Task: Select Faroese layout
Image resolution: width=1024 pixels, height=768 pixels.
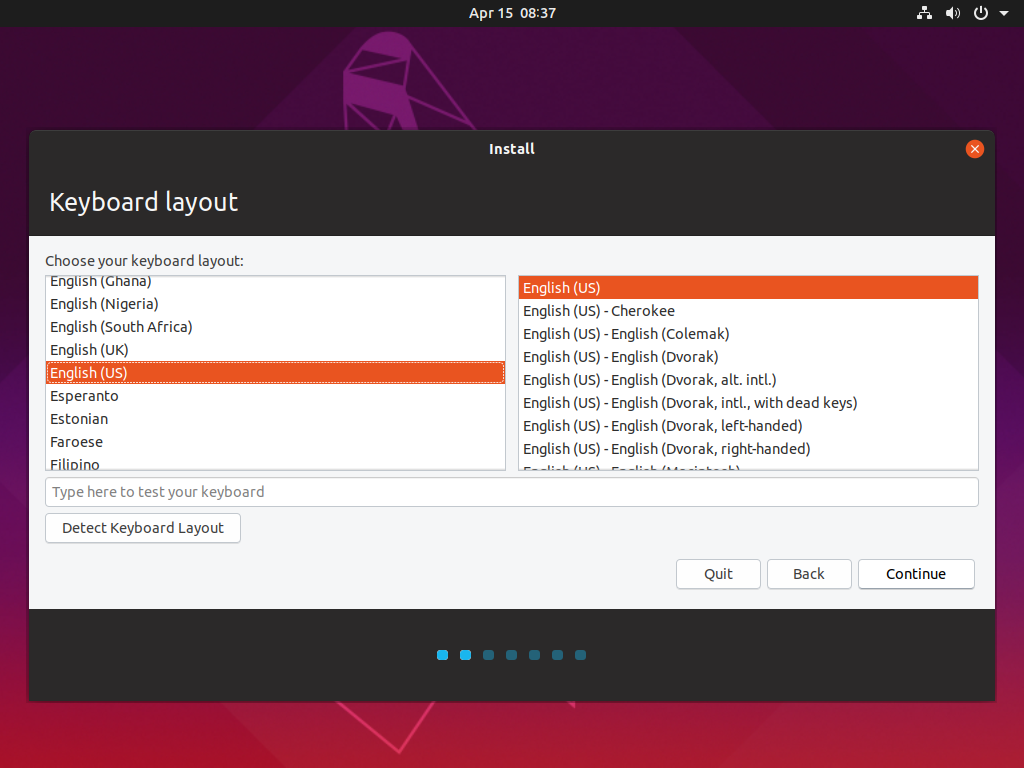Action: pyautogui.click(x=276, y=441)
